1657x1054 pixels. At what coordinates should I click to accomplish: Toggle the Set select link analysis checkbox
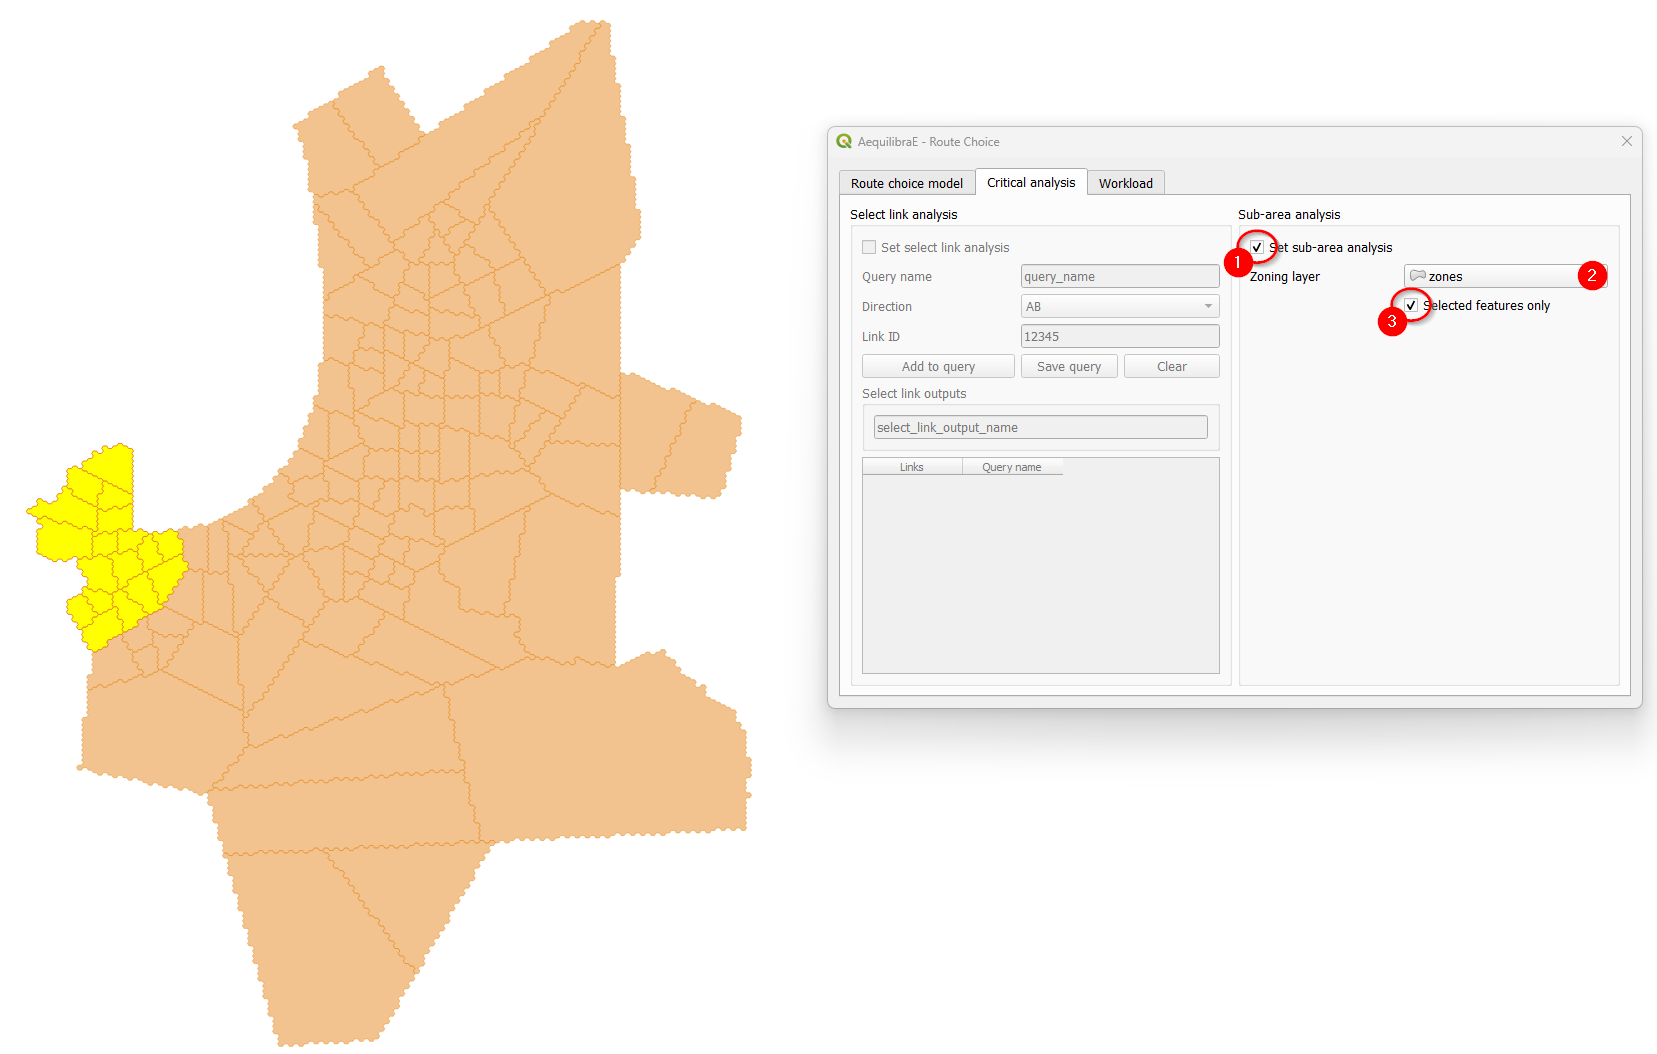point(869,247)
